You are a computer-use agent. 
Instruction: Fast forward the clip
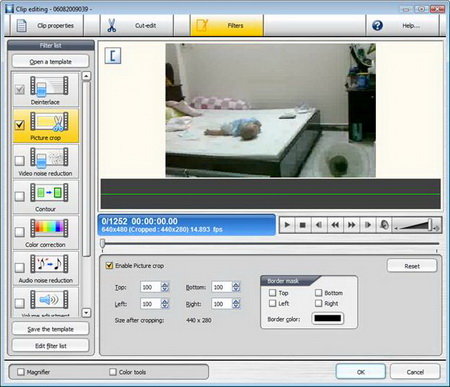pyautogui.click(x=351, y=225)
